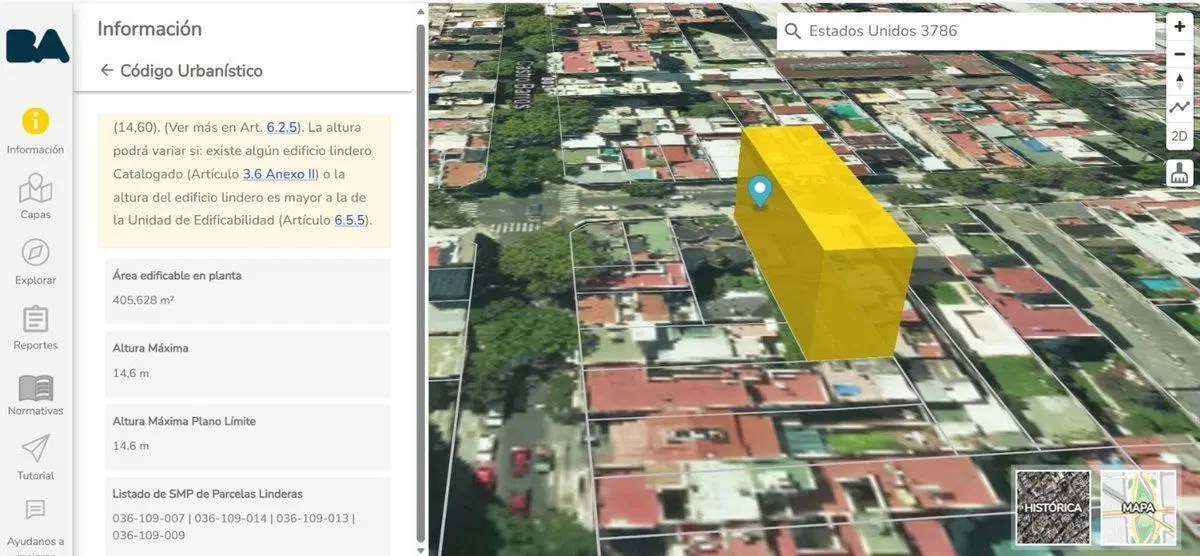Open the Artículo 6.5.5 link
1200x556 pixels.
[x=350, y=219]
